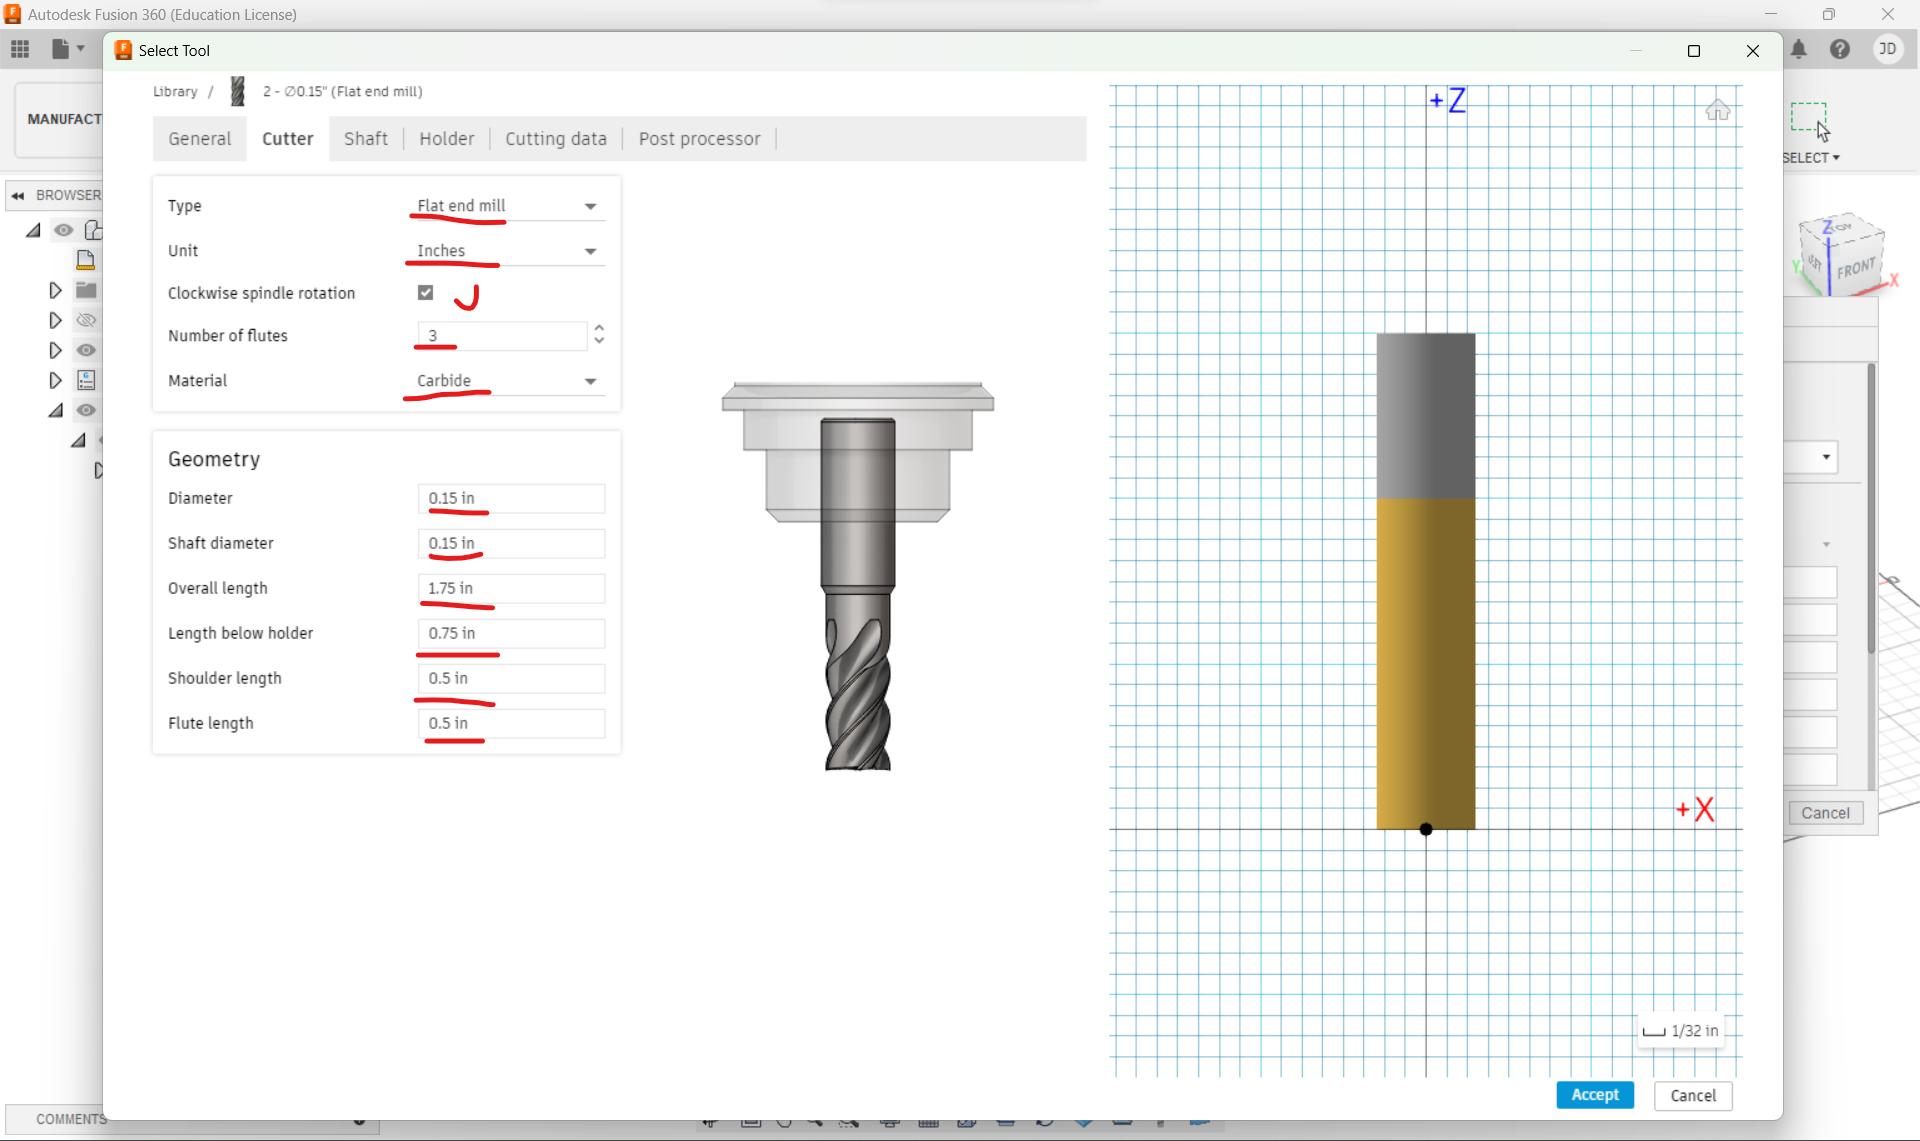Open the notifications bell icon

click(1798, 50)
